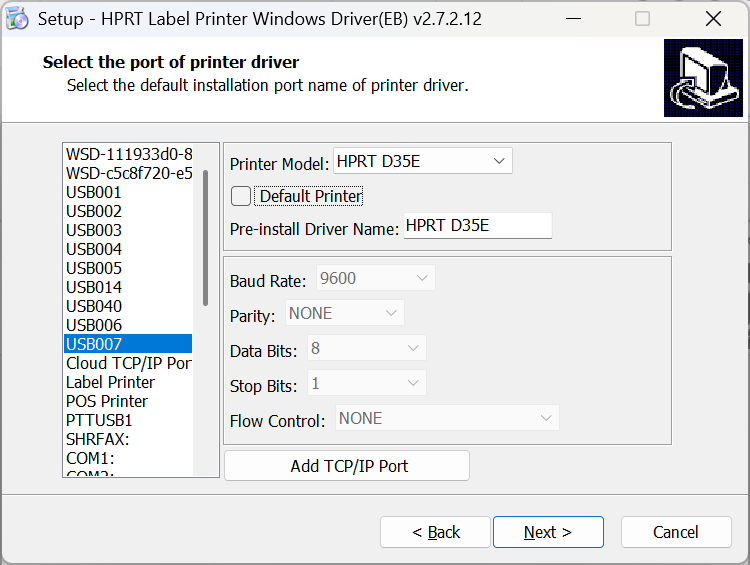The height and width of the screenshot is (565, 750).
Task: Enable the Default Printer checkbox
Action: 241,196
